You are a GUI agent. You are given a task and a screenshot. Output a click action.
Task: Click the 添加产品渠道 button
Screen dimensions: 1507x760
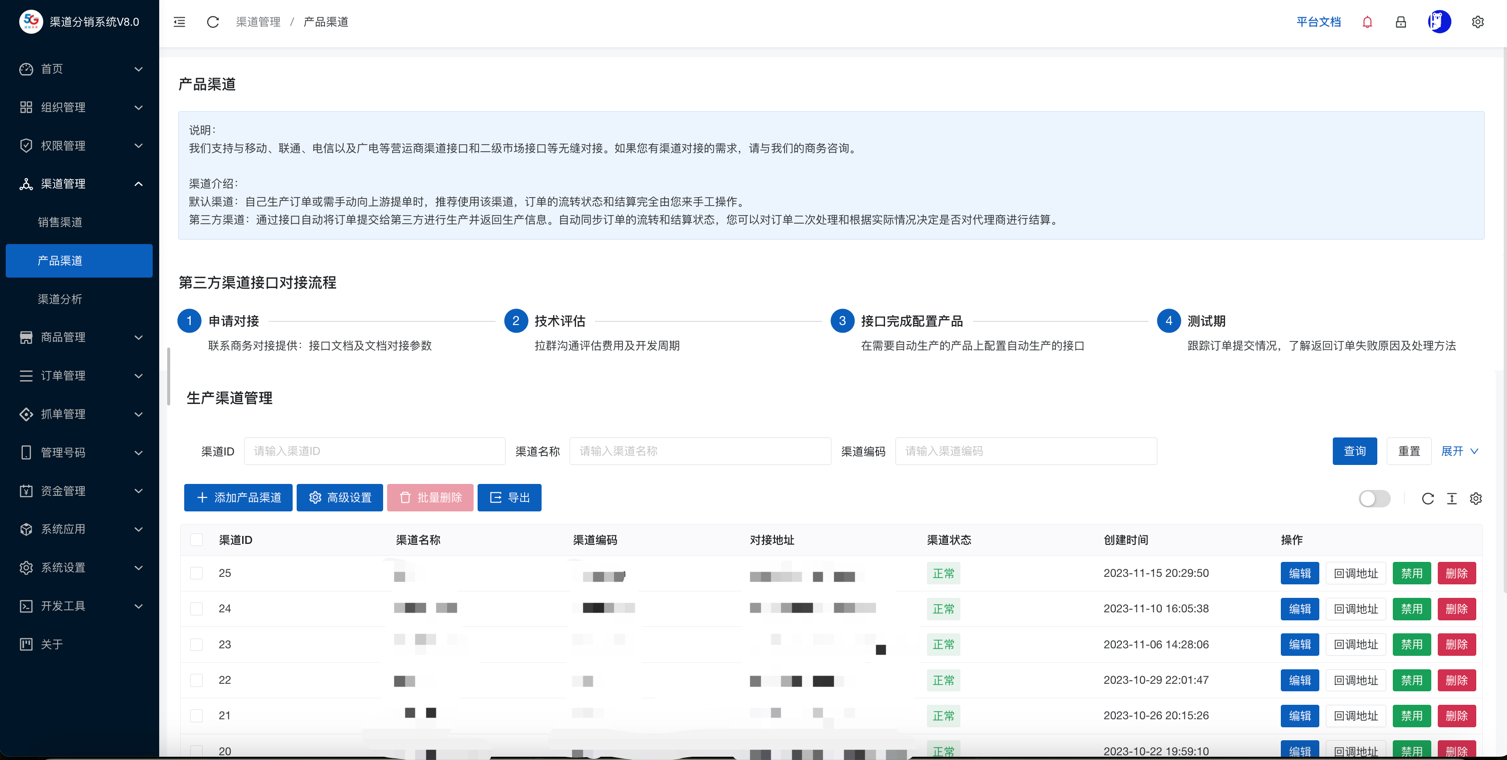(238, 498)
